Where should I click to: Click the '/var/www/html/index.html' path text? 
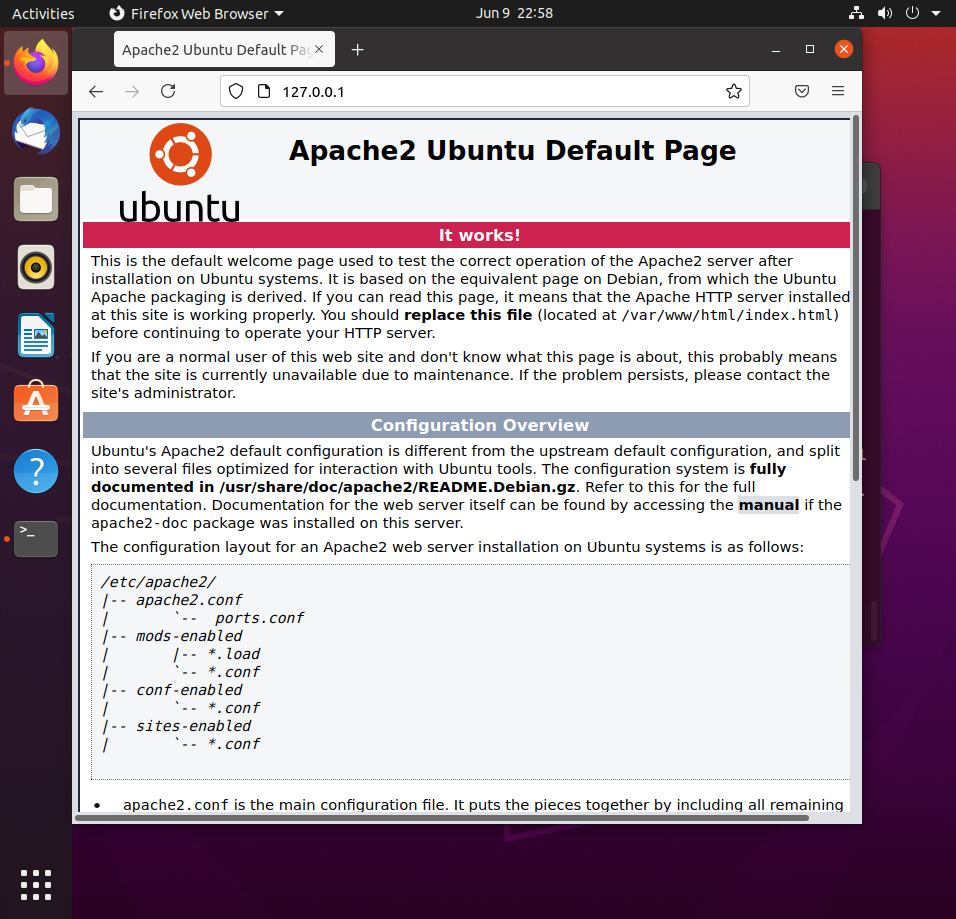(x=727, y=315)
